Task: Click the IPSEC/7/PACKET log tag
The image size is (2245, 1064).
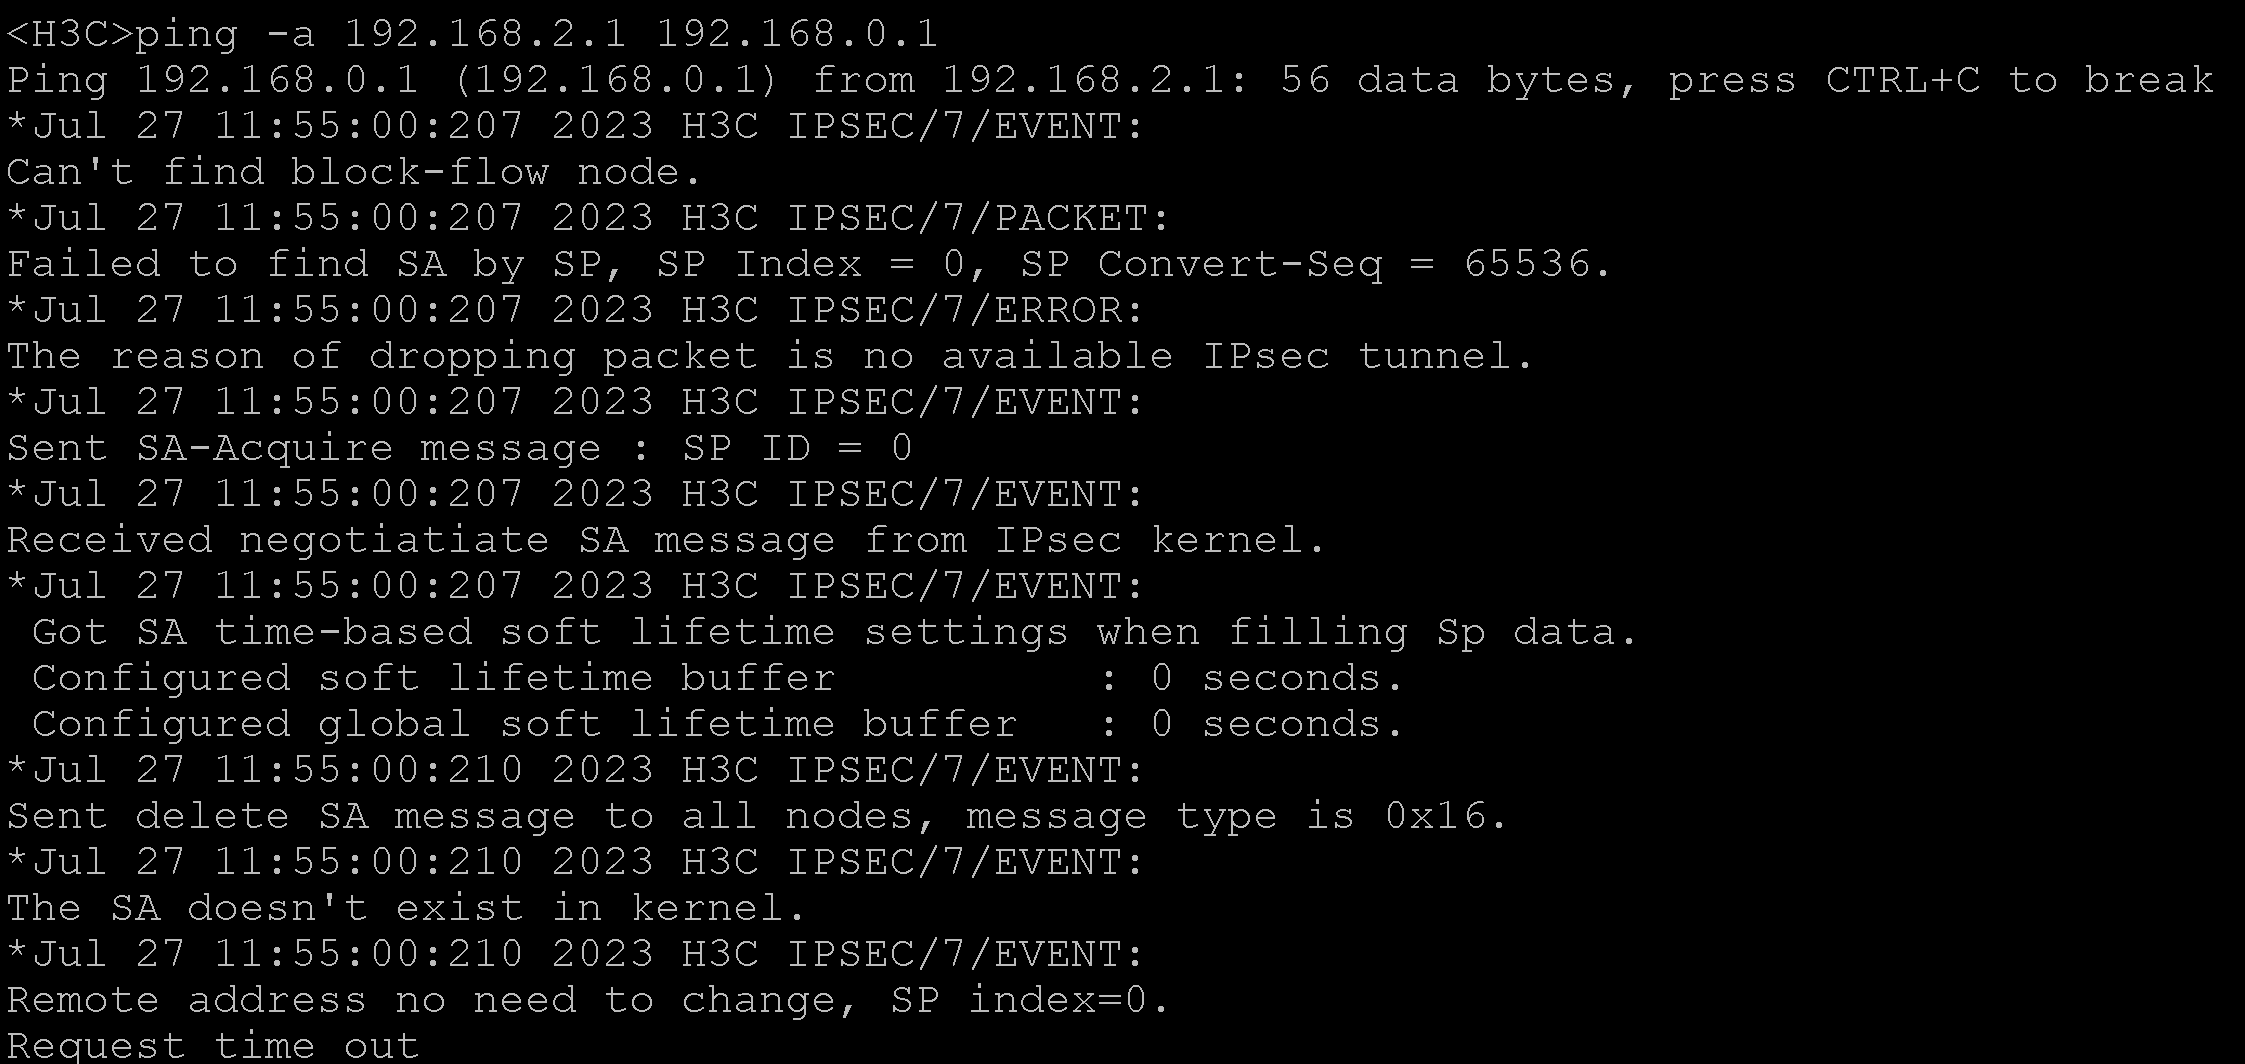Action: click(x=979, y=219)
